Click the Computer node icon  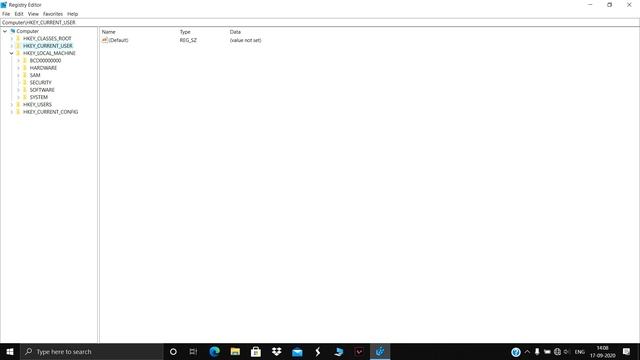(x=13, y=31)
